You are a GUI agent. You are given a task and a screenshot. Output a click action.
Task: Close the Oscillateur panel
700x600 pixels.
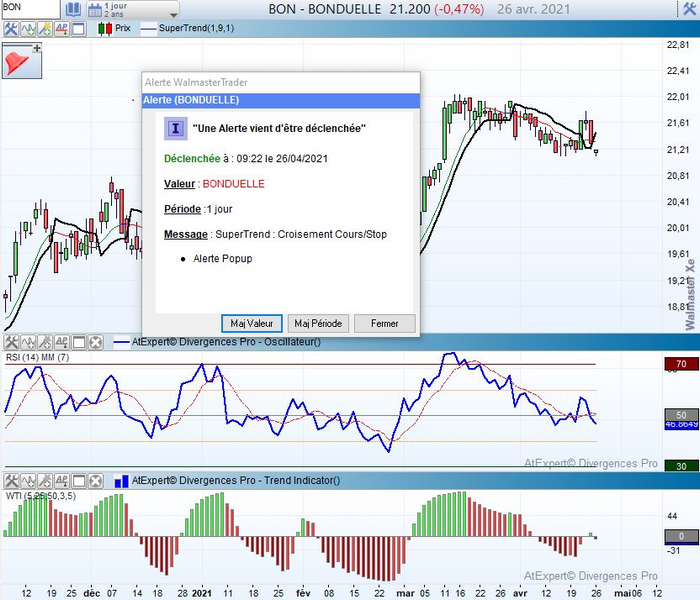[x=96, y=342]
